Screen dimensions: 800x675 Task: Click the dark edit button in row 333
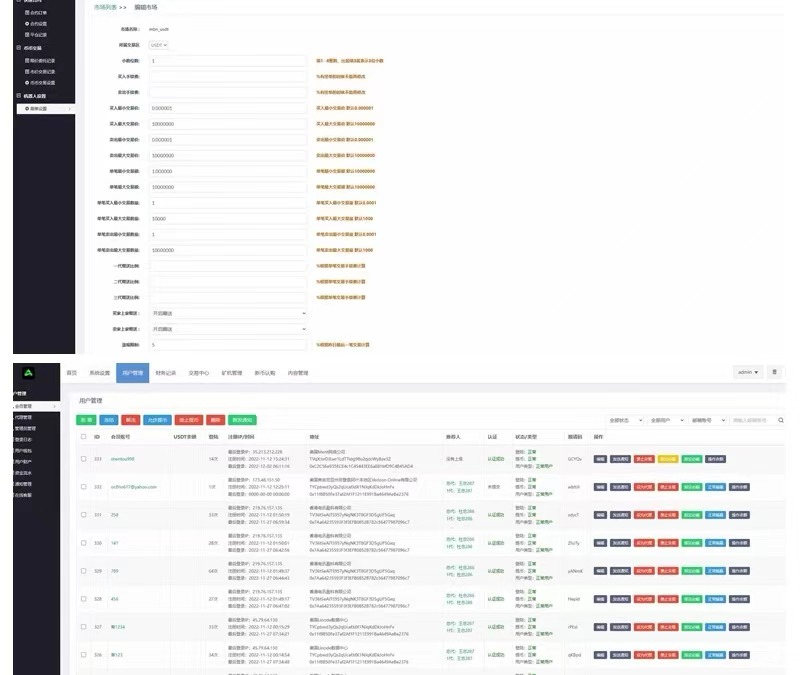point(600,459)
